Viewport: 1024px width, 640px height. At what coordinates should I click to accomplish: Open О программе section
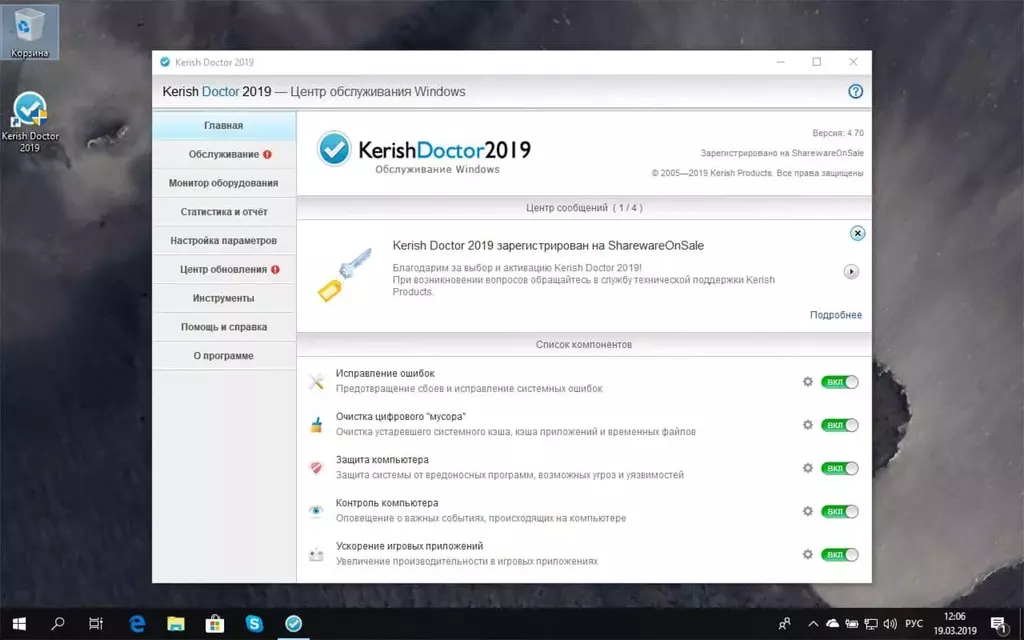[224, 355]
